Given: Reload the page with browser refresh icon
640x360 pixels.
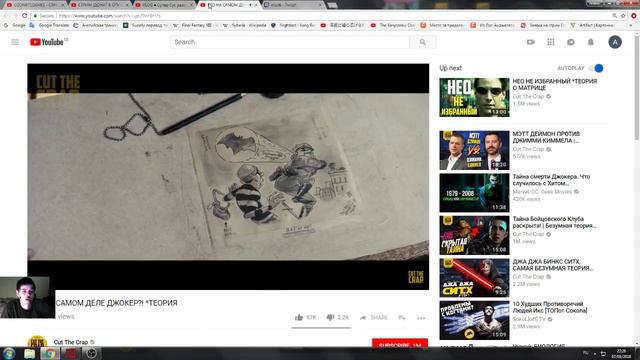Looking at the screenshot, I should [x=24, y=16].
